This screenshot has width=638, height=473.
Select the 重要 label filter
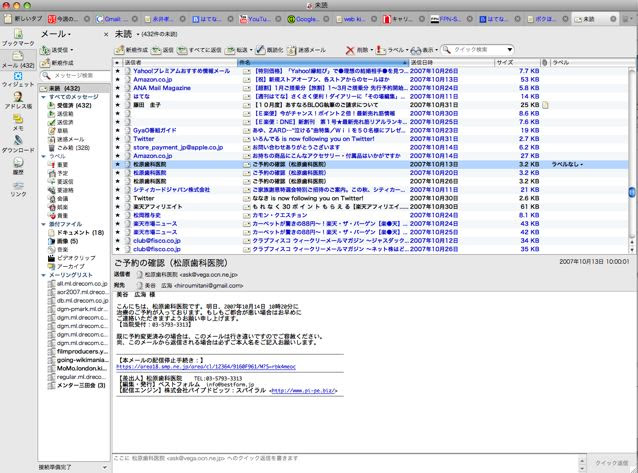58,164
